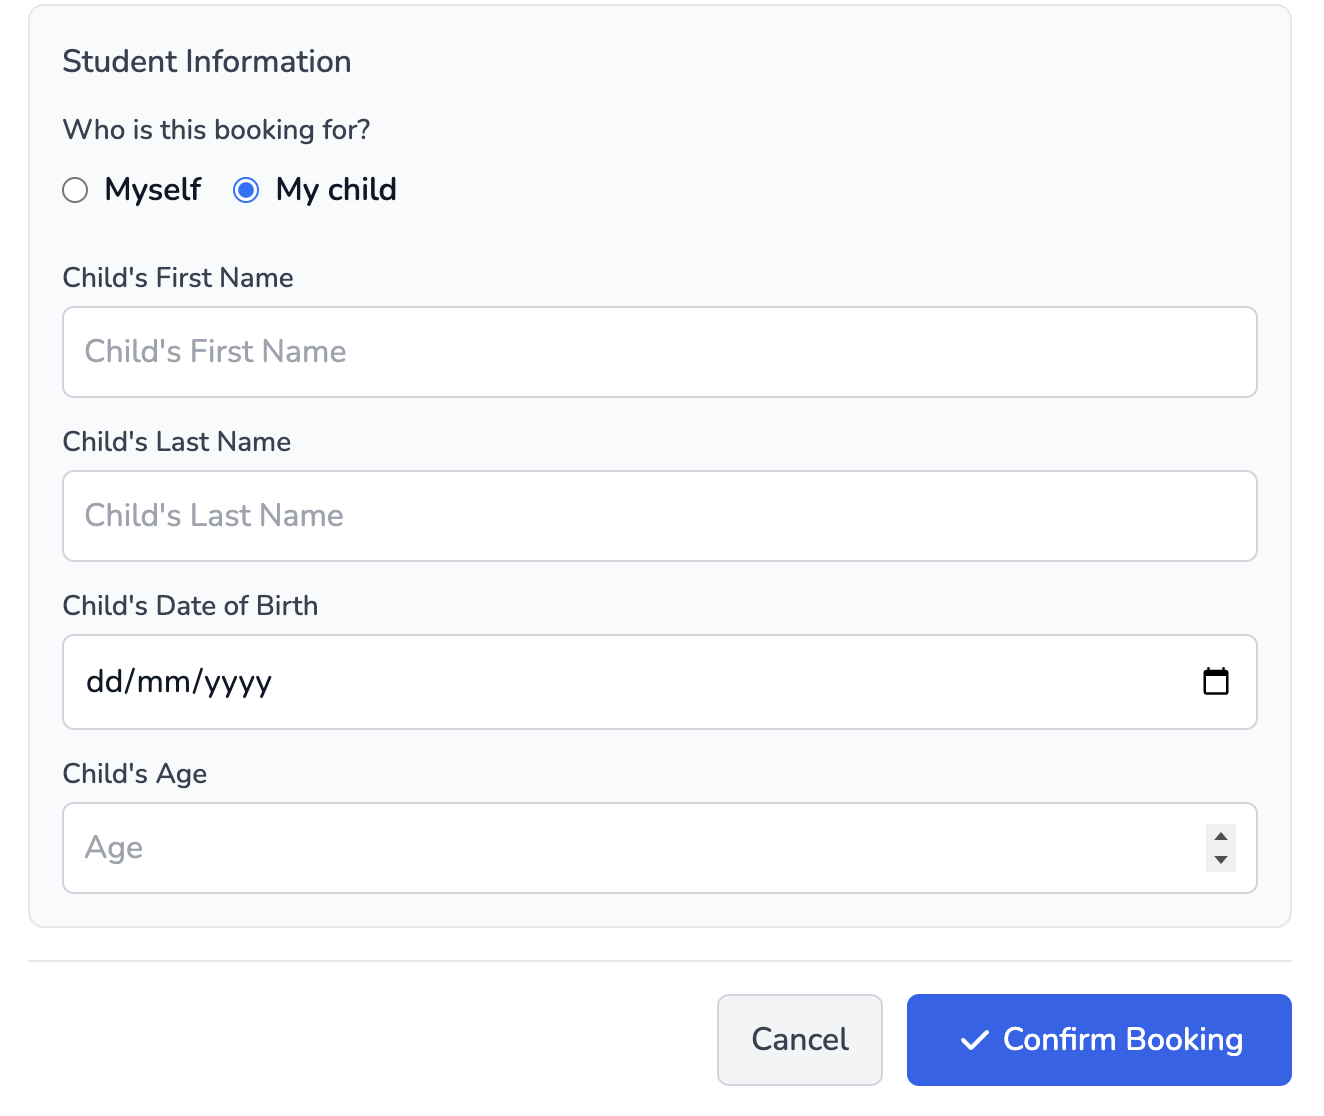The width and height of the screenshot is (1324, 1116).
Task: Click the "Student Information" heading
Action: (x=207, y=62)
